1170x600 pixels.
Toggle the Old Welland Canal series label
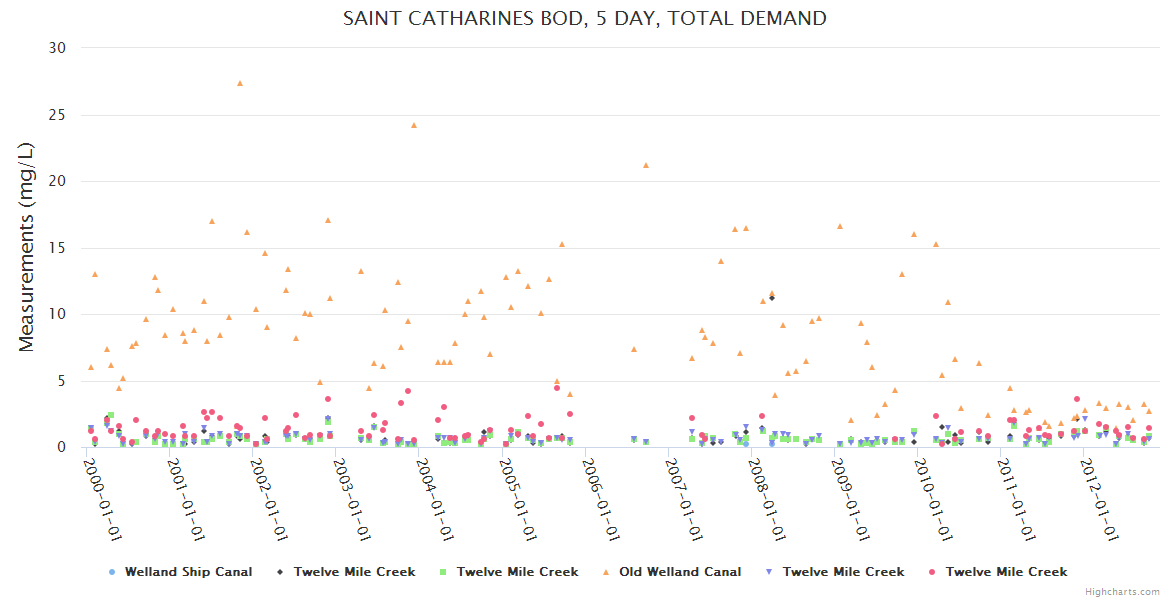point(680,572)
